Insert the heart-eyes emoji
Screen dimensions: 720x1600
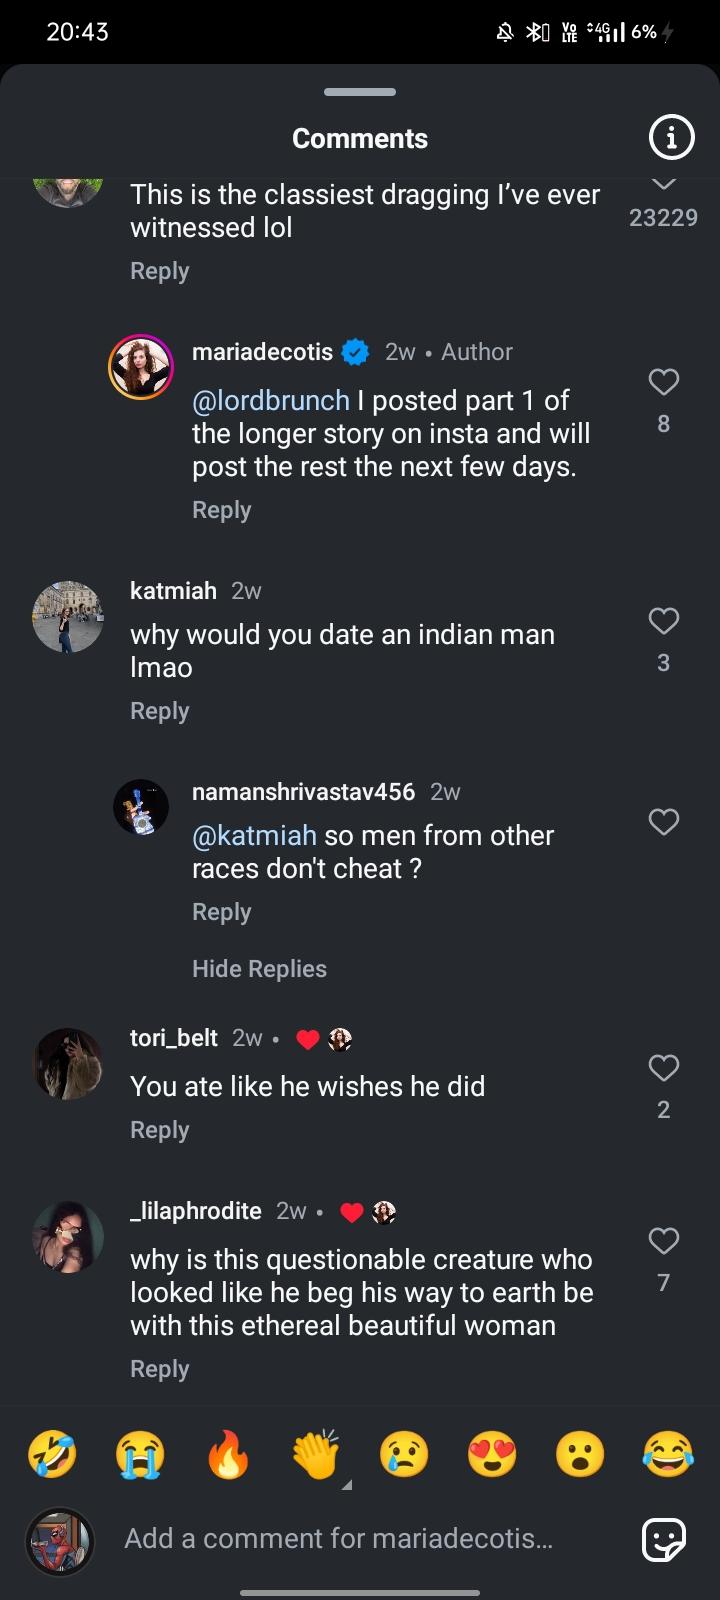(x=492, y=1454)
